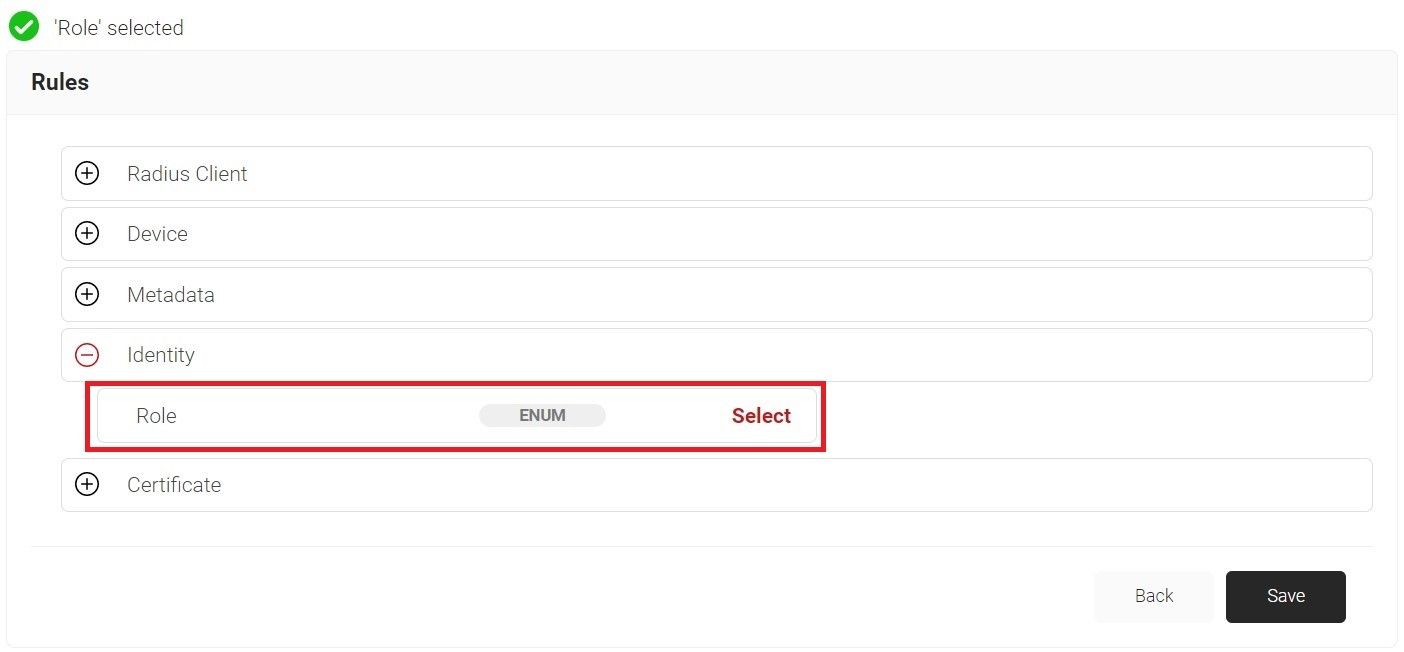Save the rule configuration
This screenshot has height=652, width=1404.
click(1285, 596)
